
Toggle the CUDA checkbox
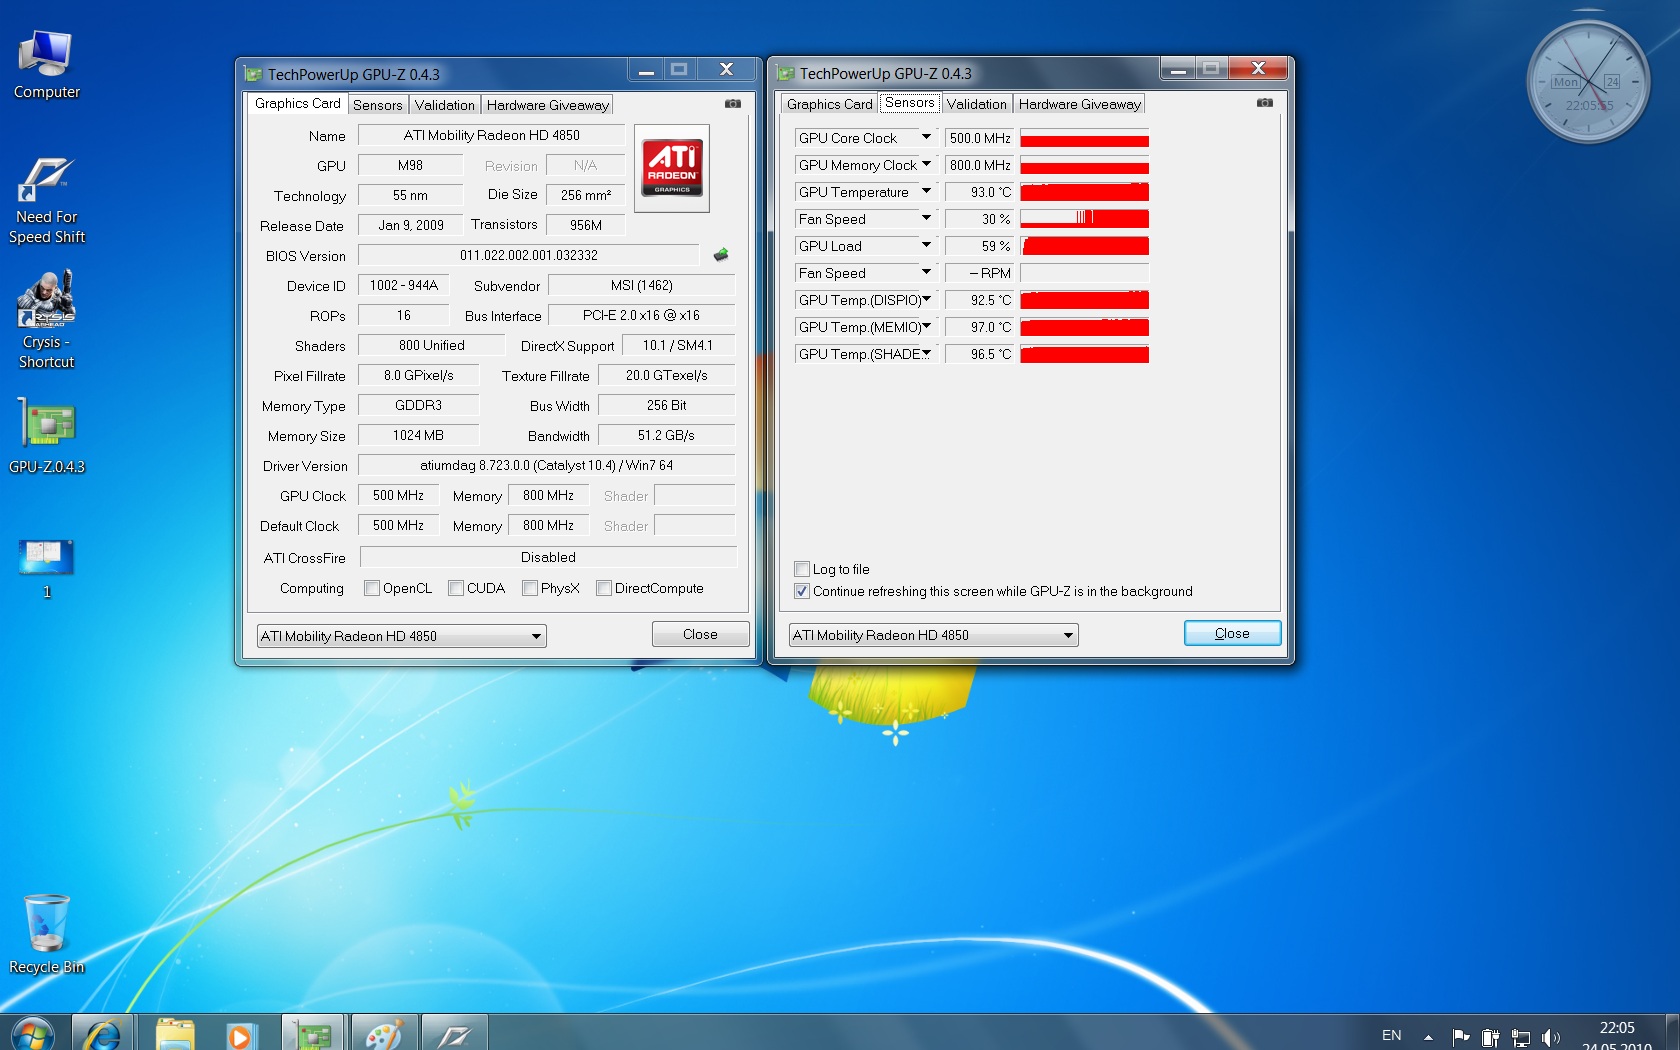pyautogui.click(x=456, y=588)
